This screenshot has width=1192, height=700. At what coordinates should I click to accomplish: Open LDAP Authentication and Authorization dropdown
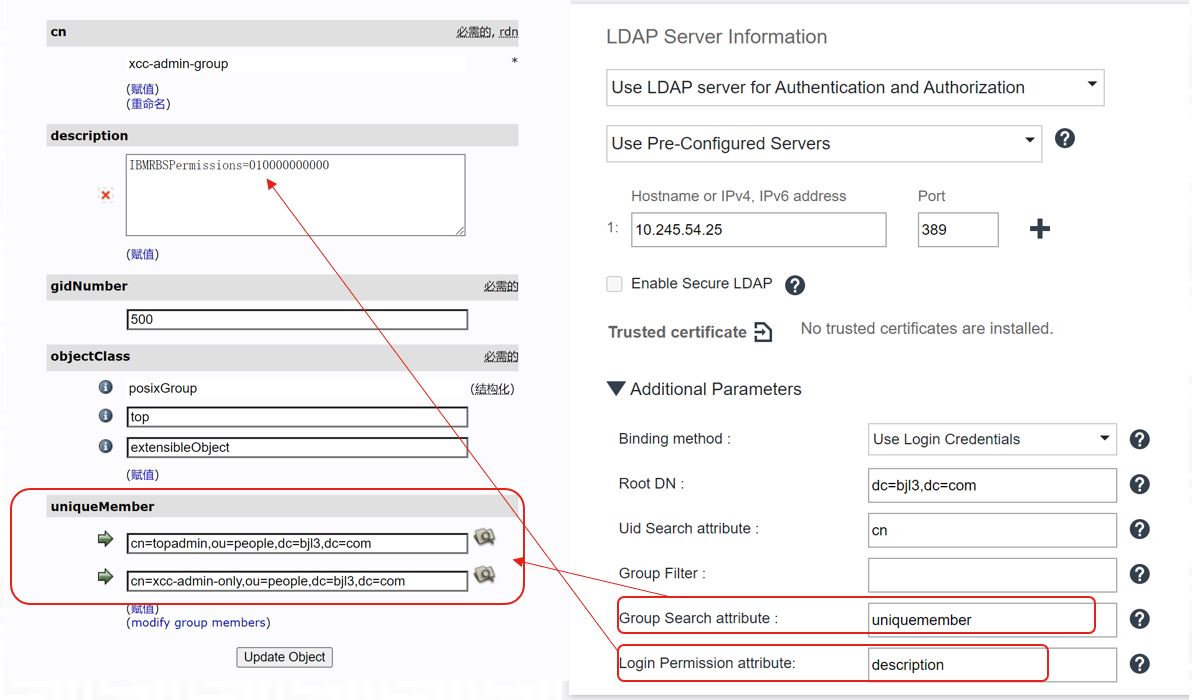855,87
